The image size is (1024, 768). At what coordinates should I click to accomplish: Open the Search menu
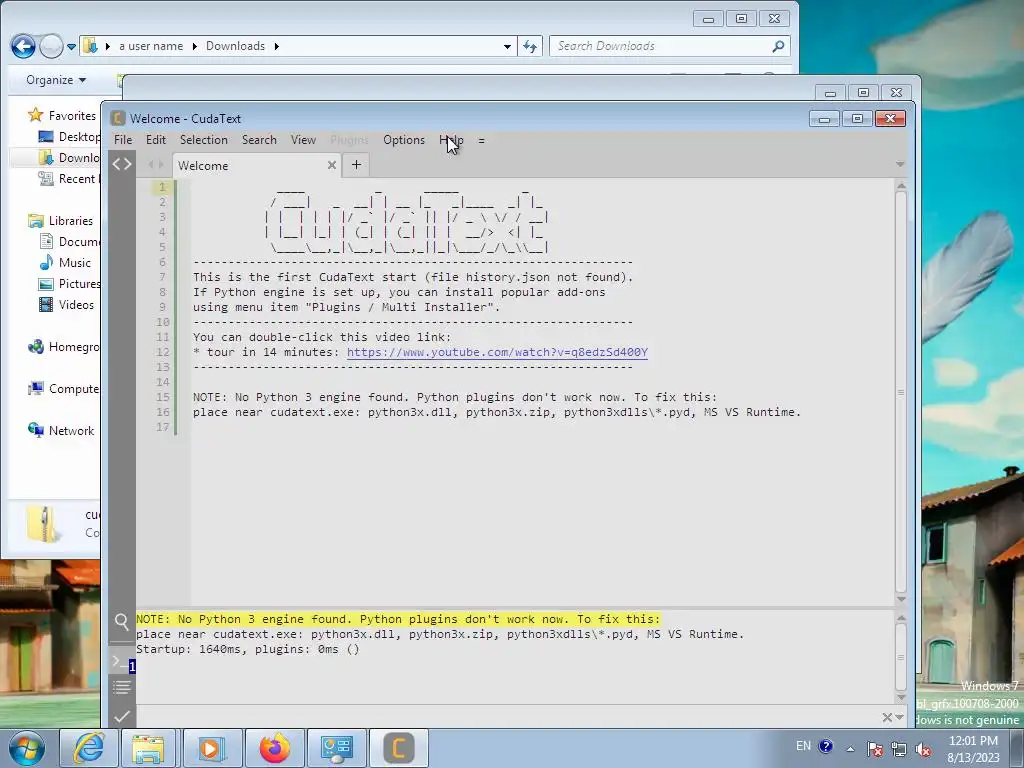click(259, 140)
